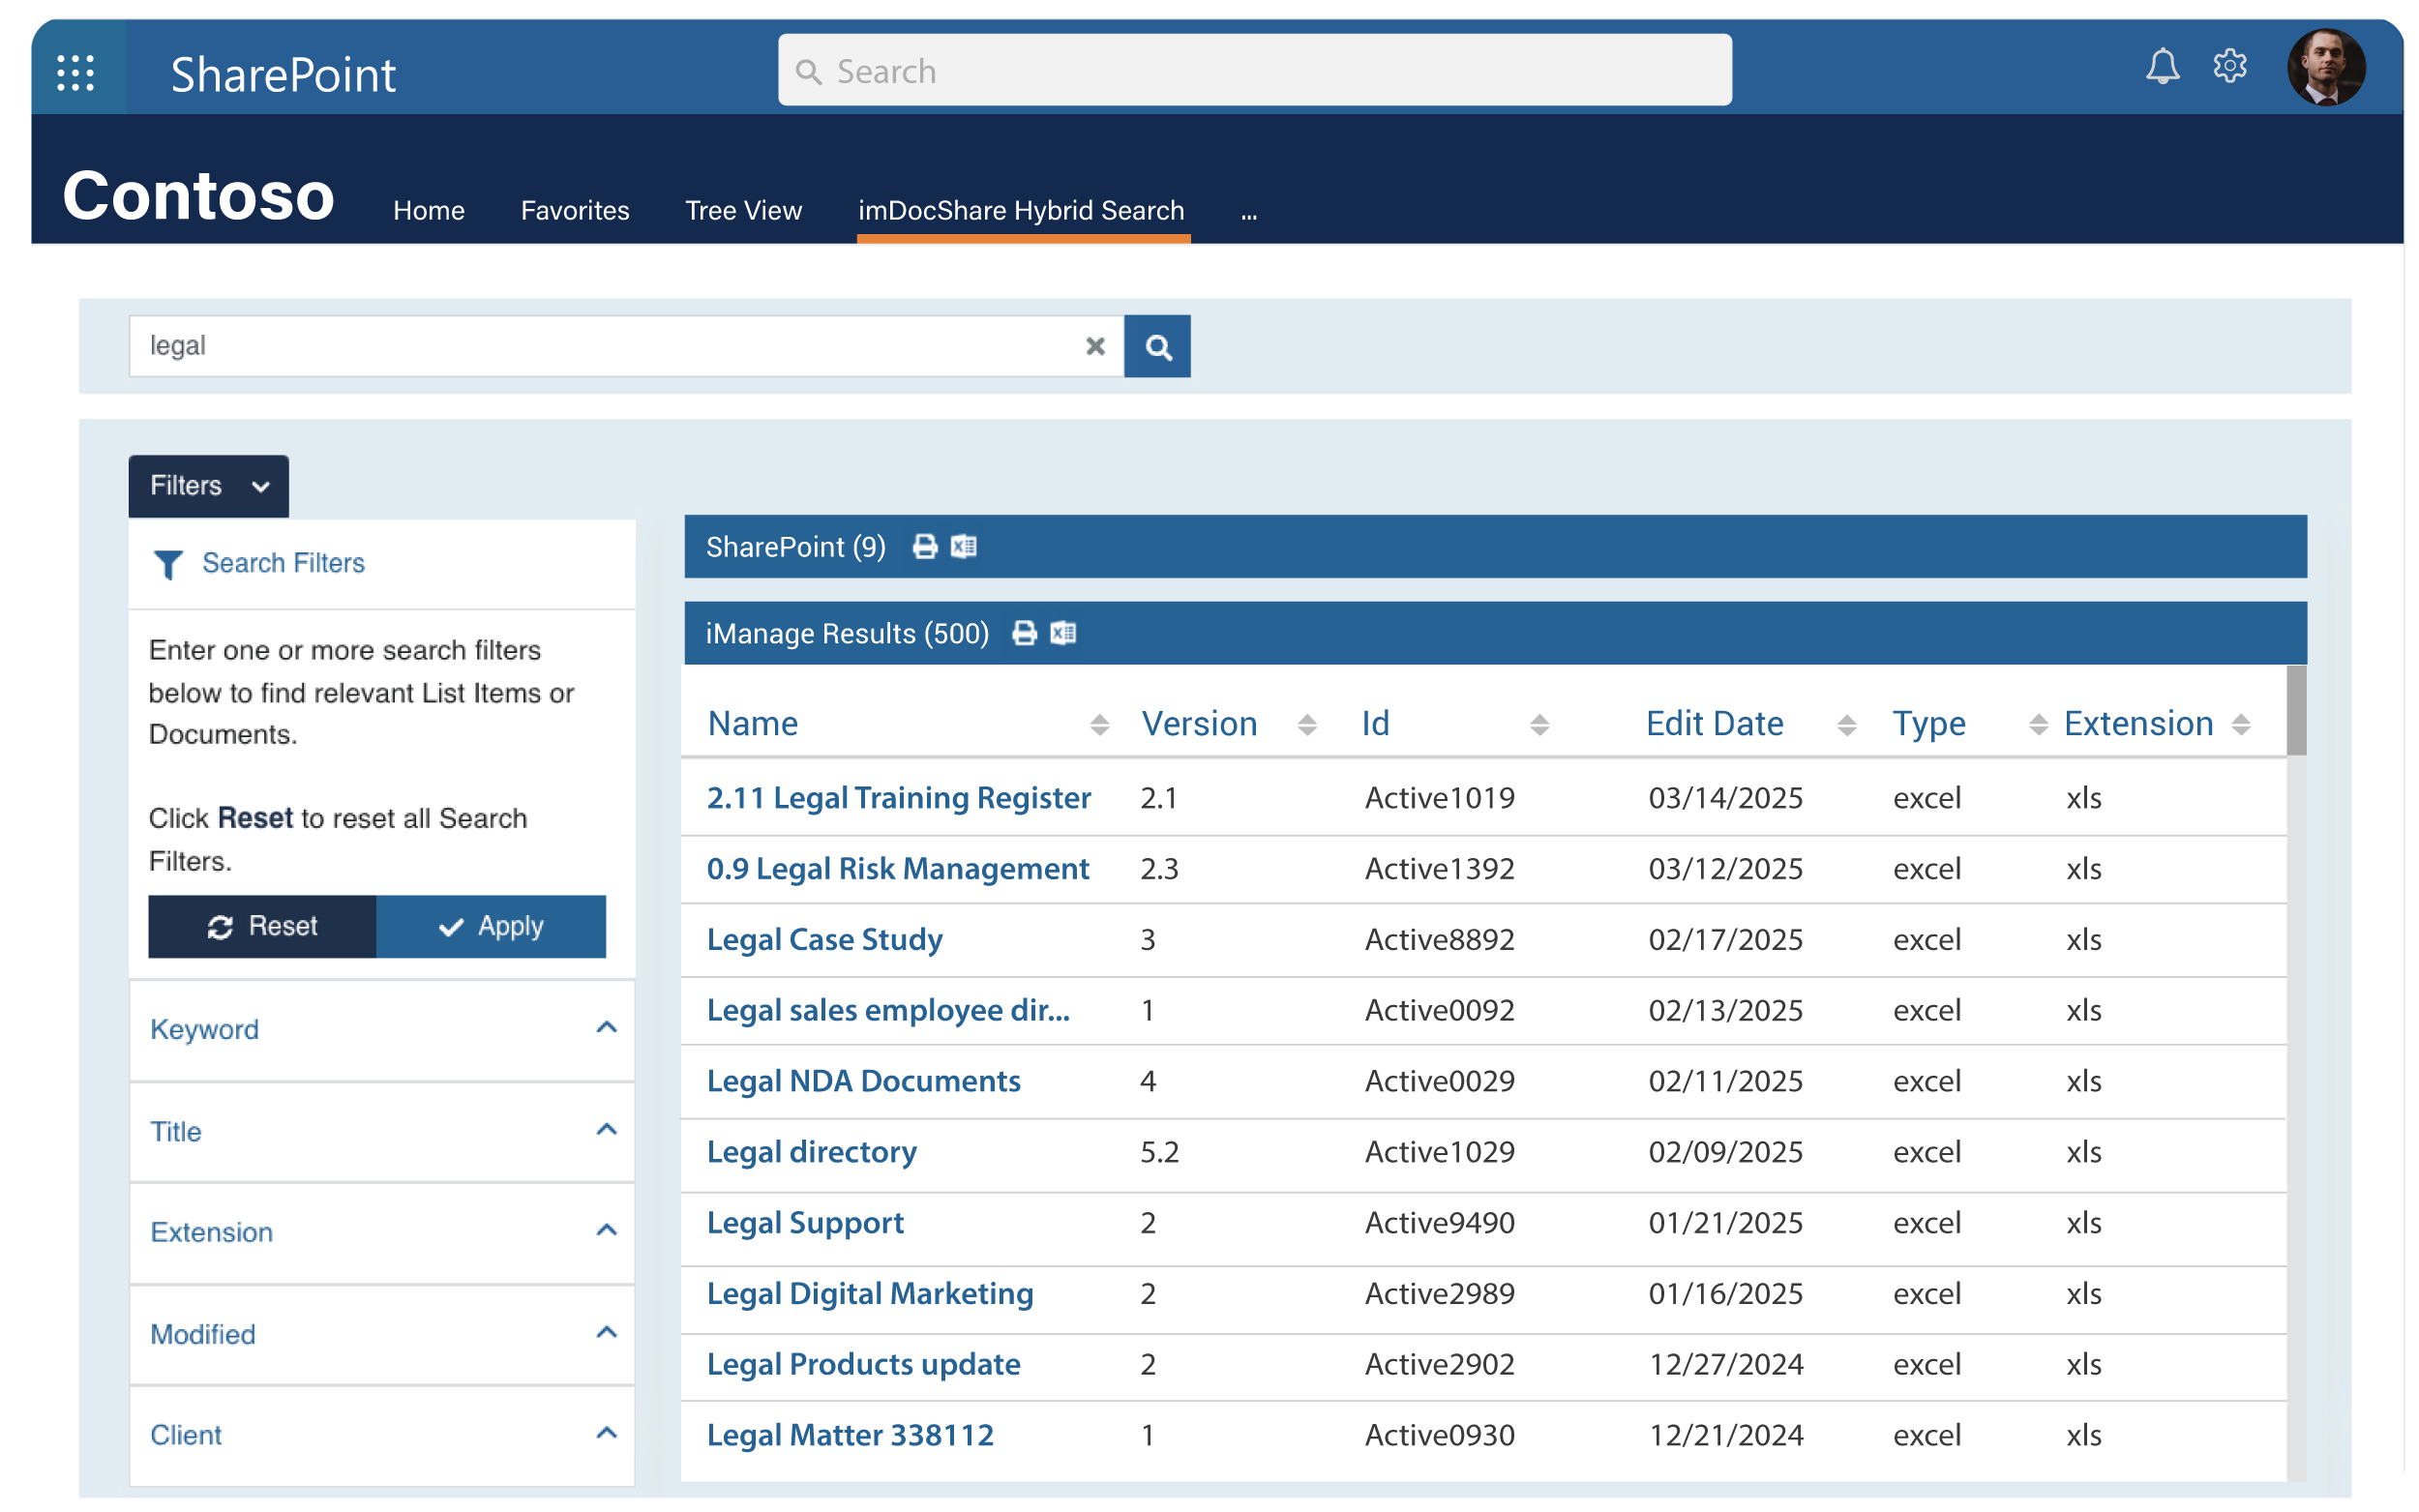The width and height of the screenshot is (2419, 1512).
Task: Open the settings gear
Action: pyautogui.click(x=2230, y=67)
